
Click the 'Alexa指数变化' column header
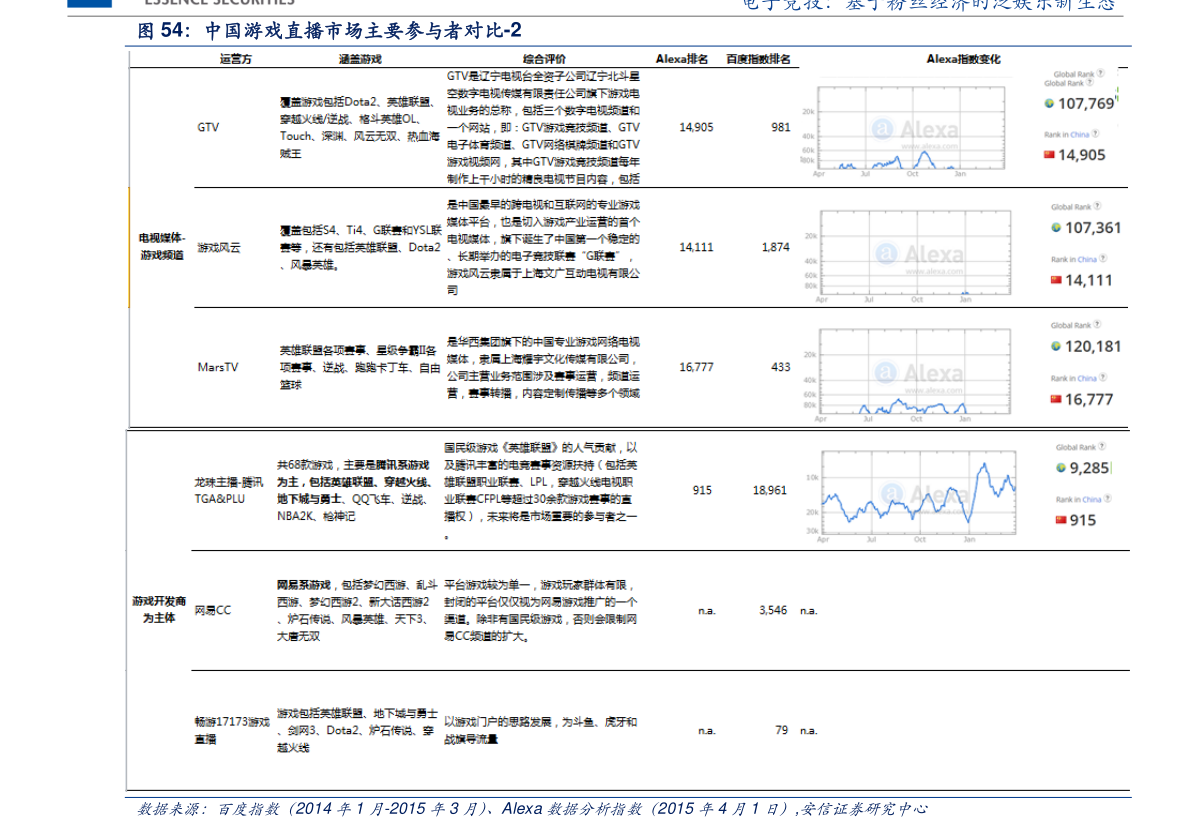(x=963, y=59)
